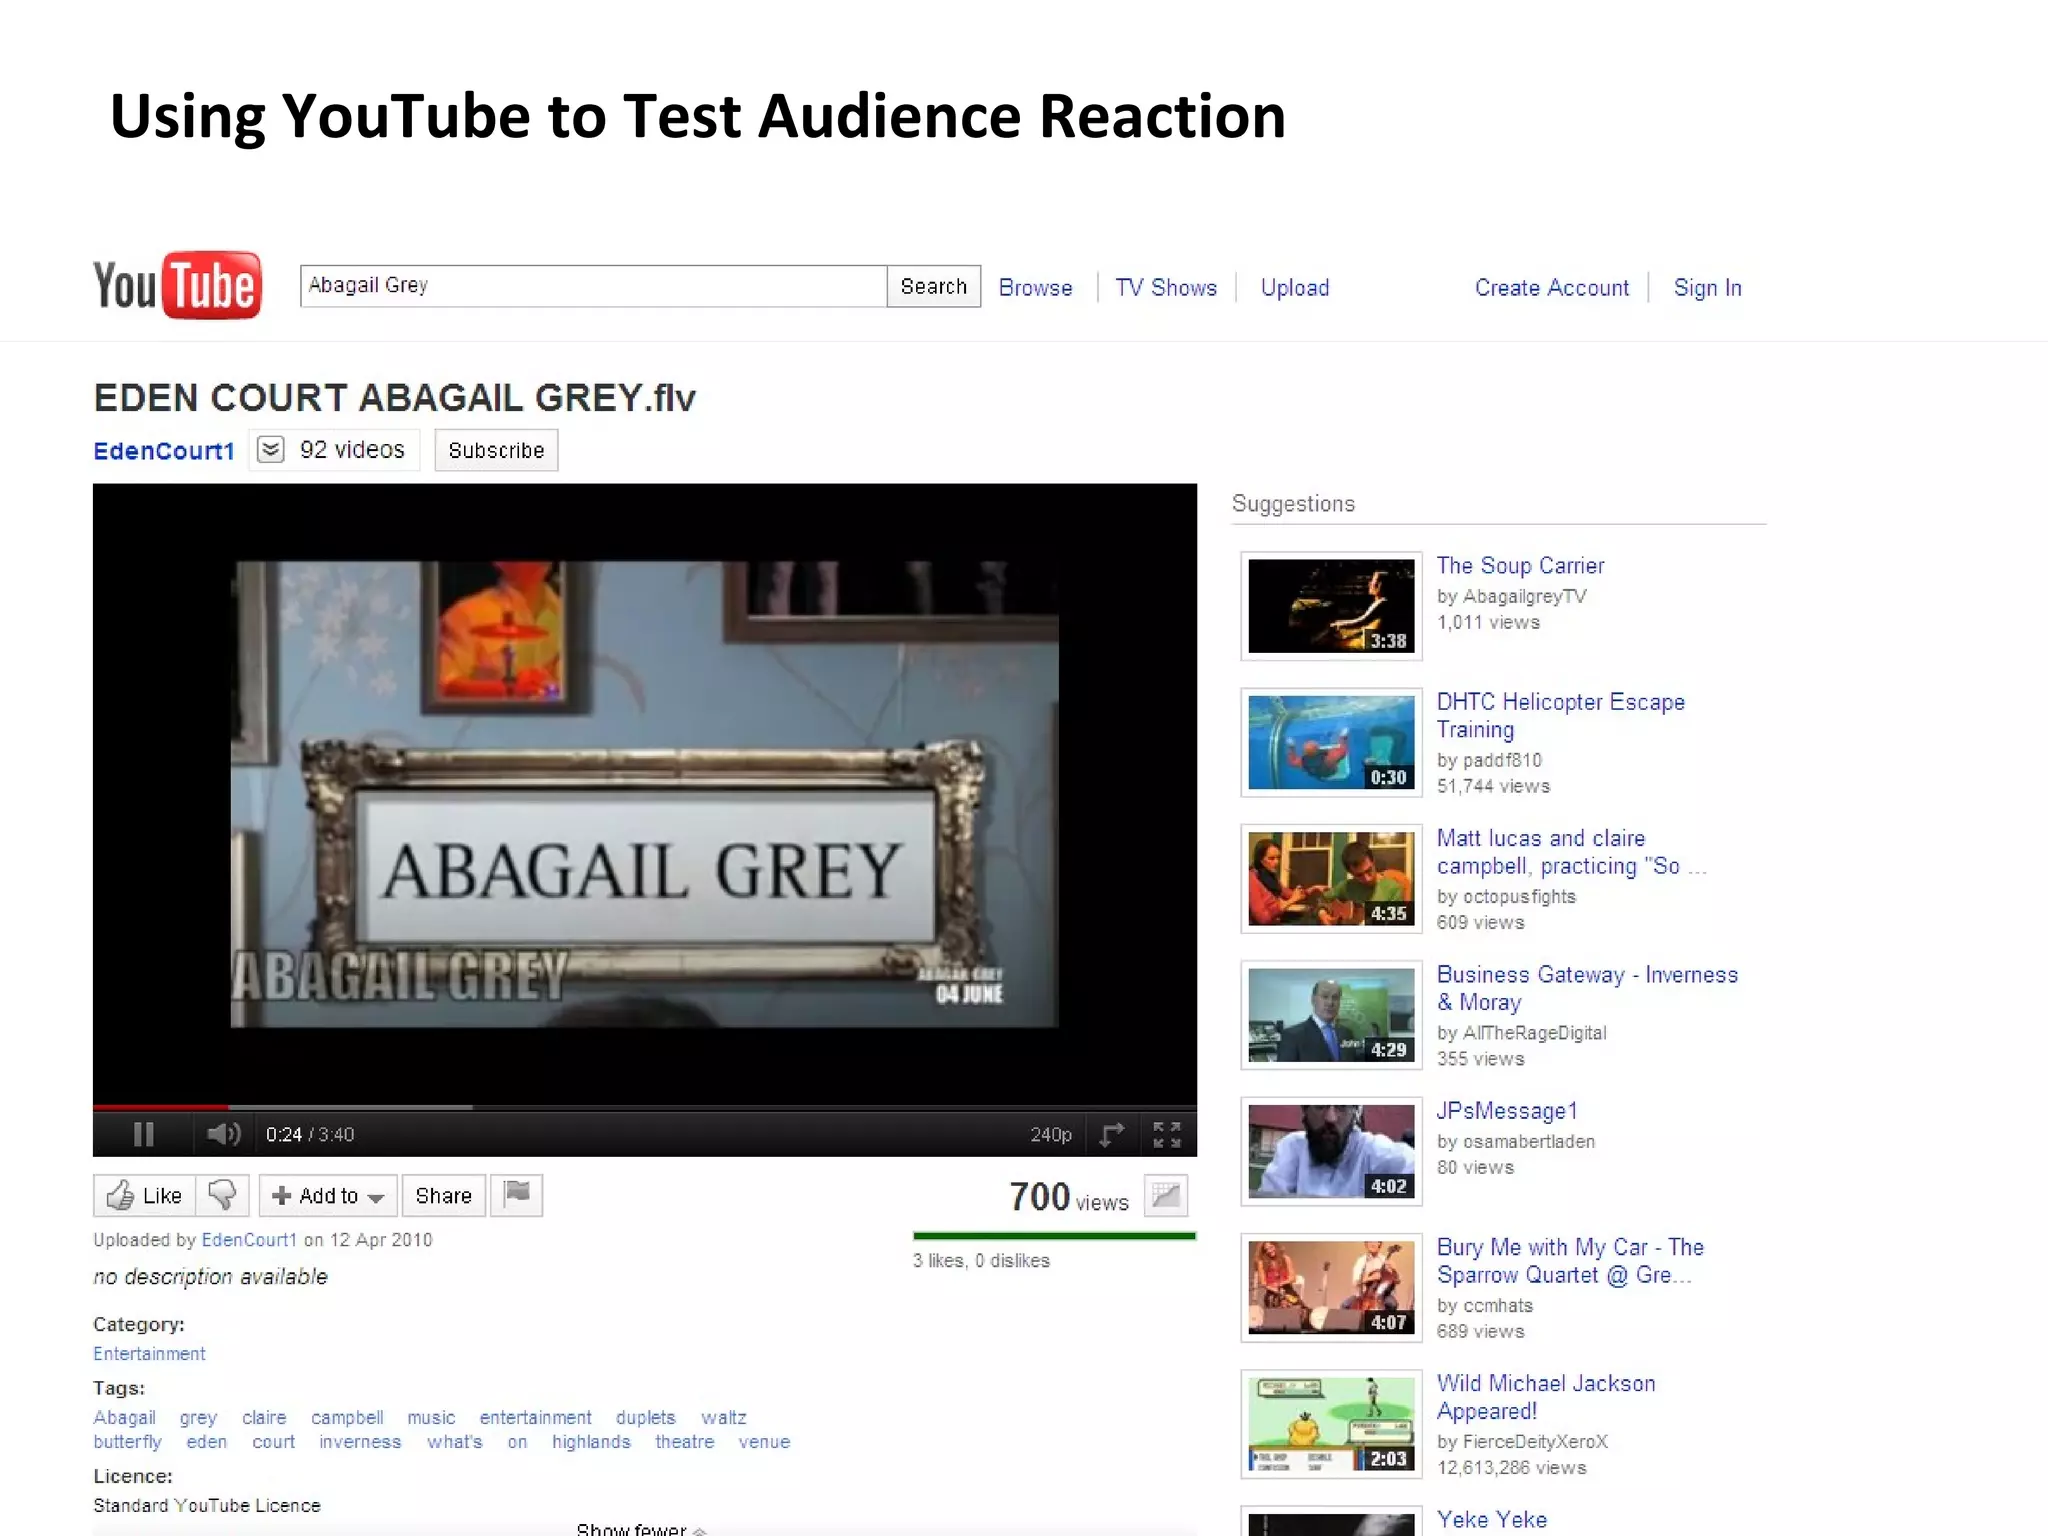Flag the video with flag icon
This screenshot has height=1536, width=2048.
[x=517, y=1195]
